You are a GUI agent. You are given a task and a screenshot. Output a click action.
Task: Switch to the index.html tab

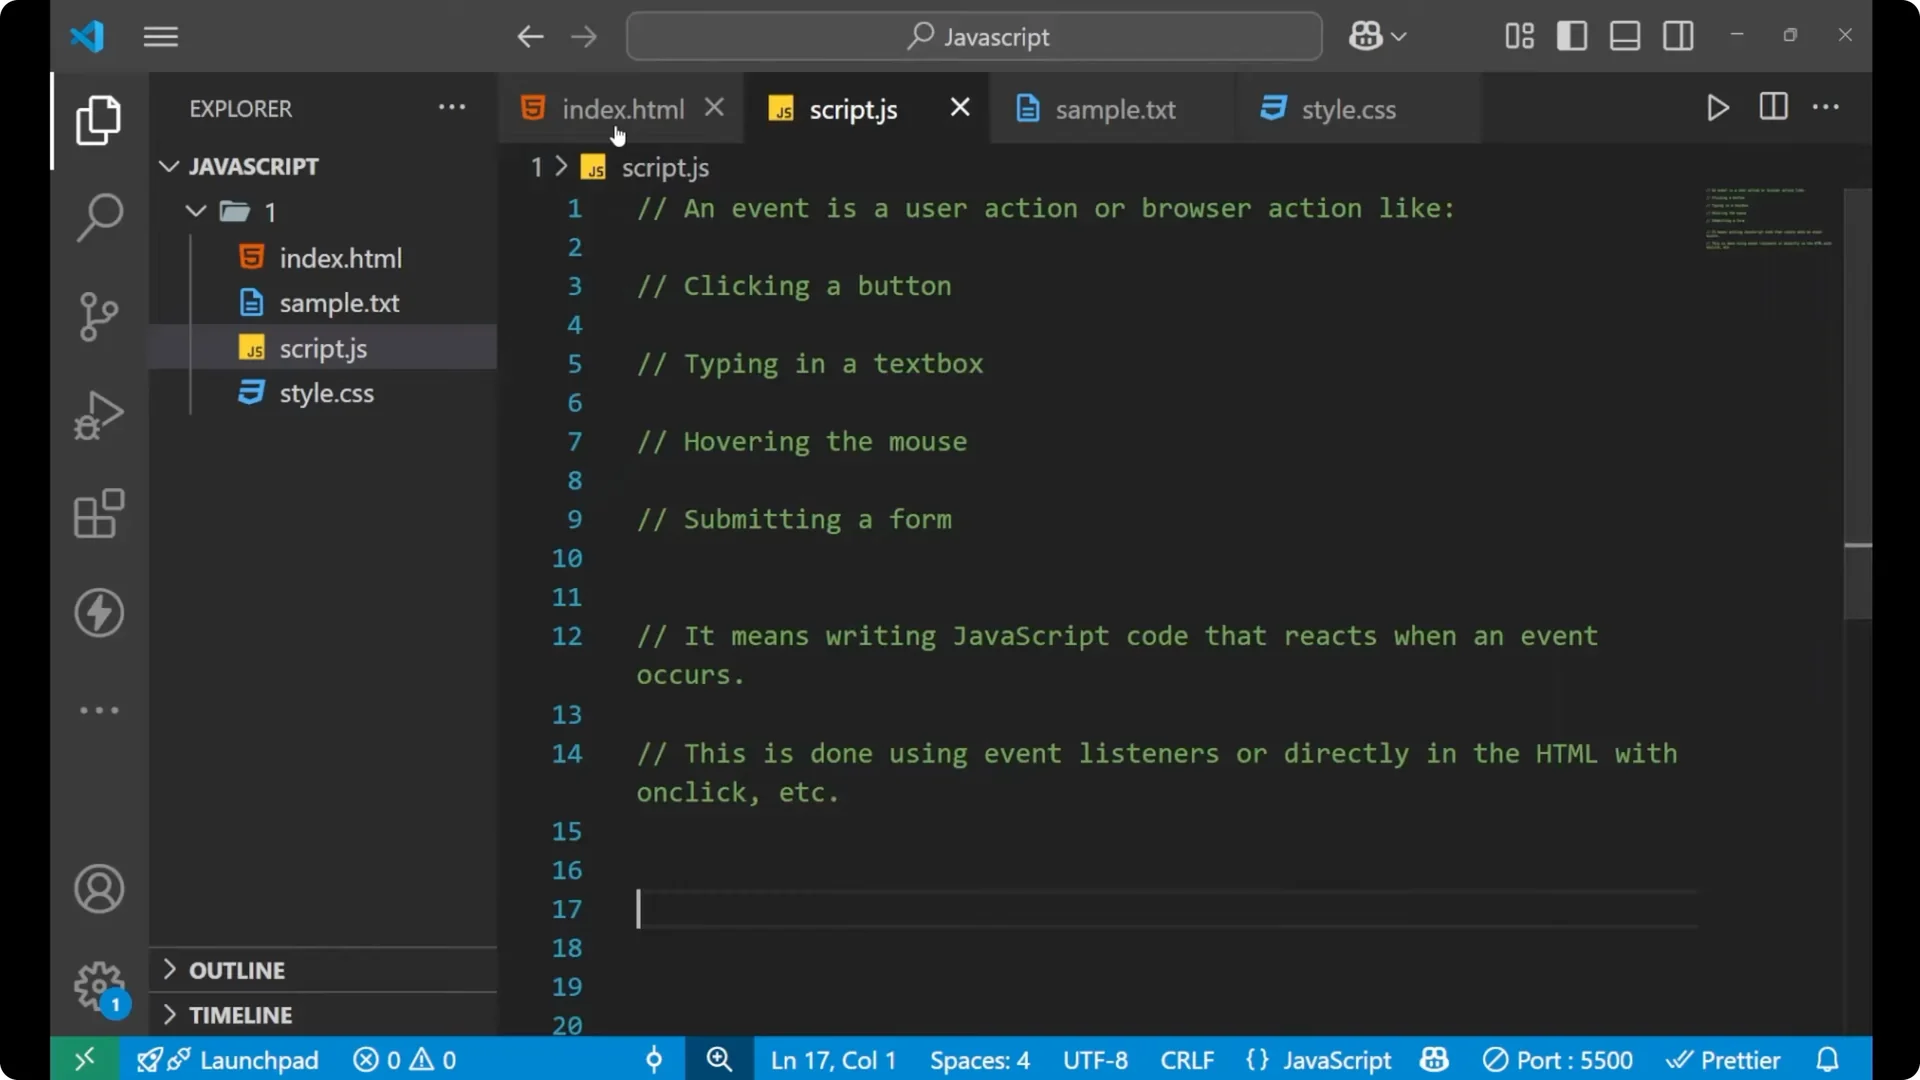621,108
